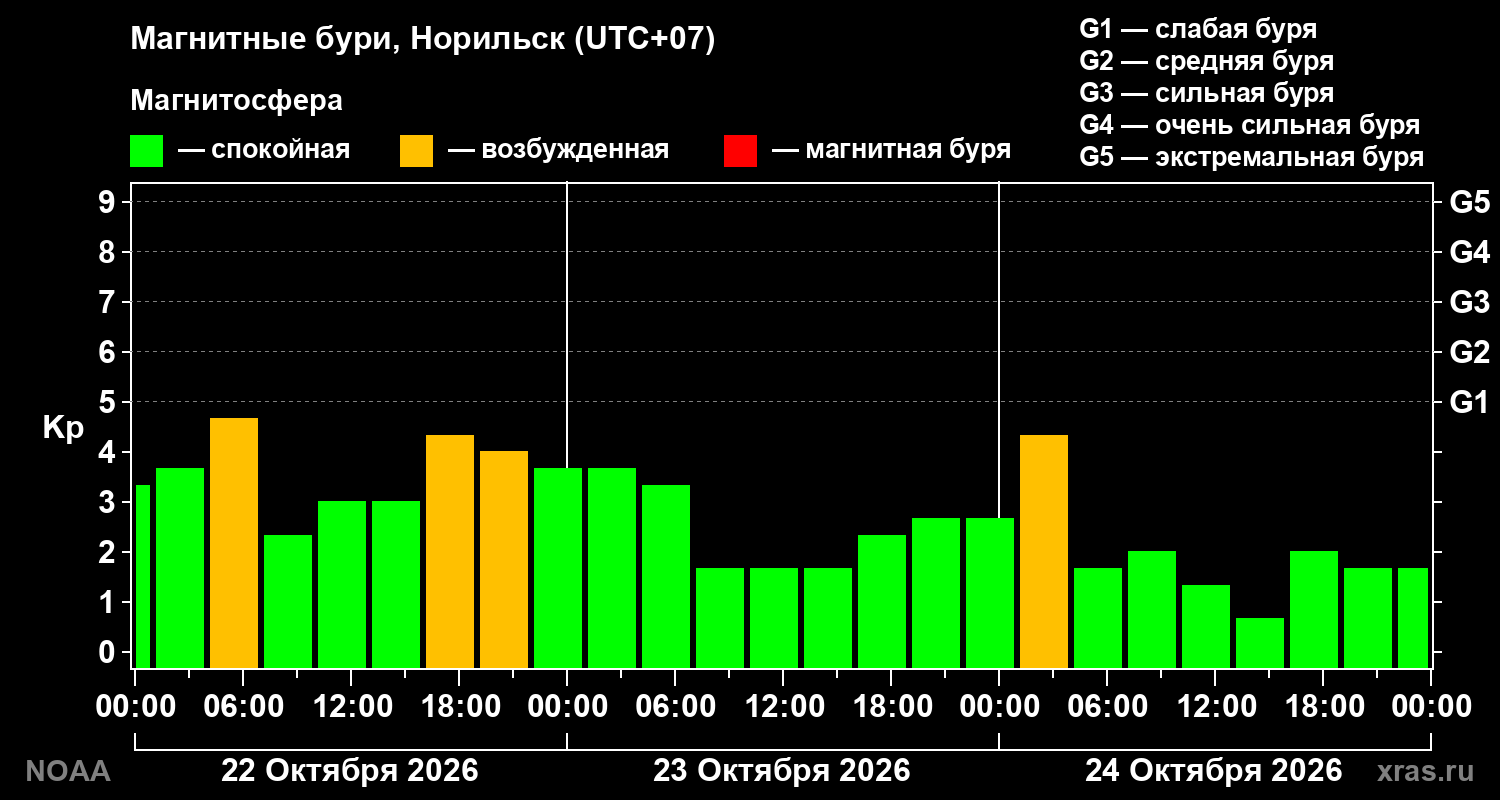Click the right-axis 'G1' storm level label
1500x800 pixels.
[x=1469, y=403]
